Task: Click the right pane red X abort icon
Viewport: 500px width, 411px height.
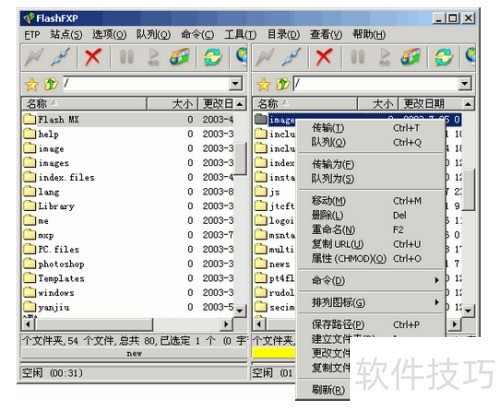Action: click(x=324, y=57)
